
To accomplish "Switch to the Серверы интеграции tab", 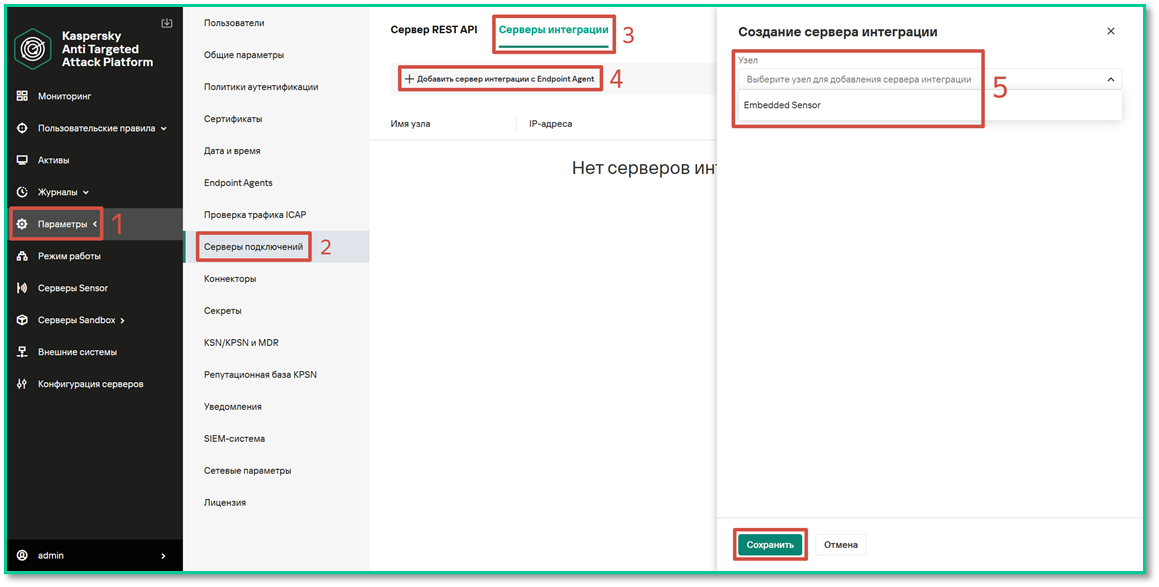I will 554,30.
